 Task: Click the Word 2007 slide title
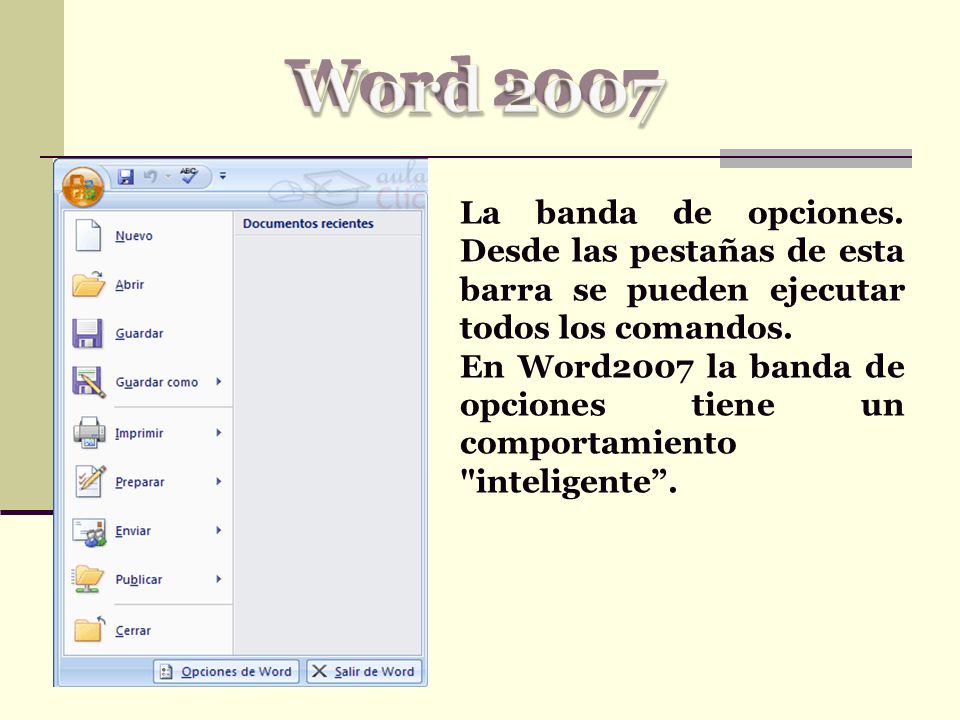477,91
